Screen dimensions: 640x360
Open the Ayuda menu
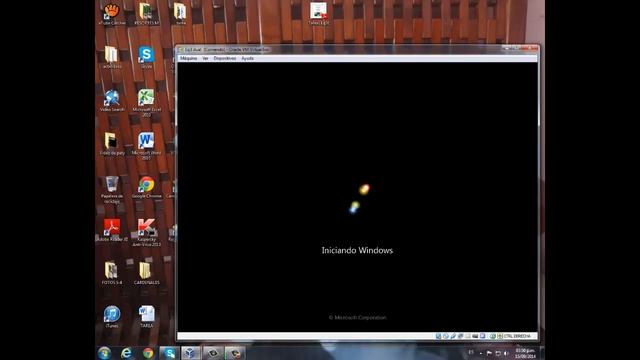(247, 58)
